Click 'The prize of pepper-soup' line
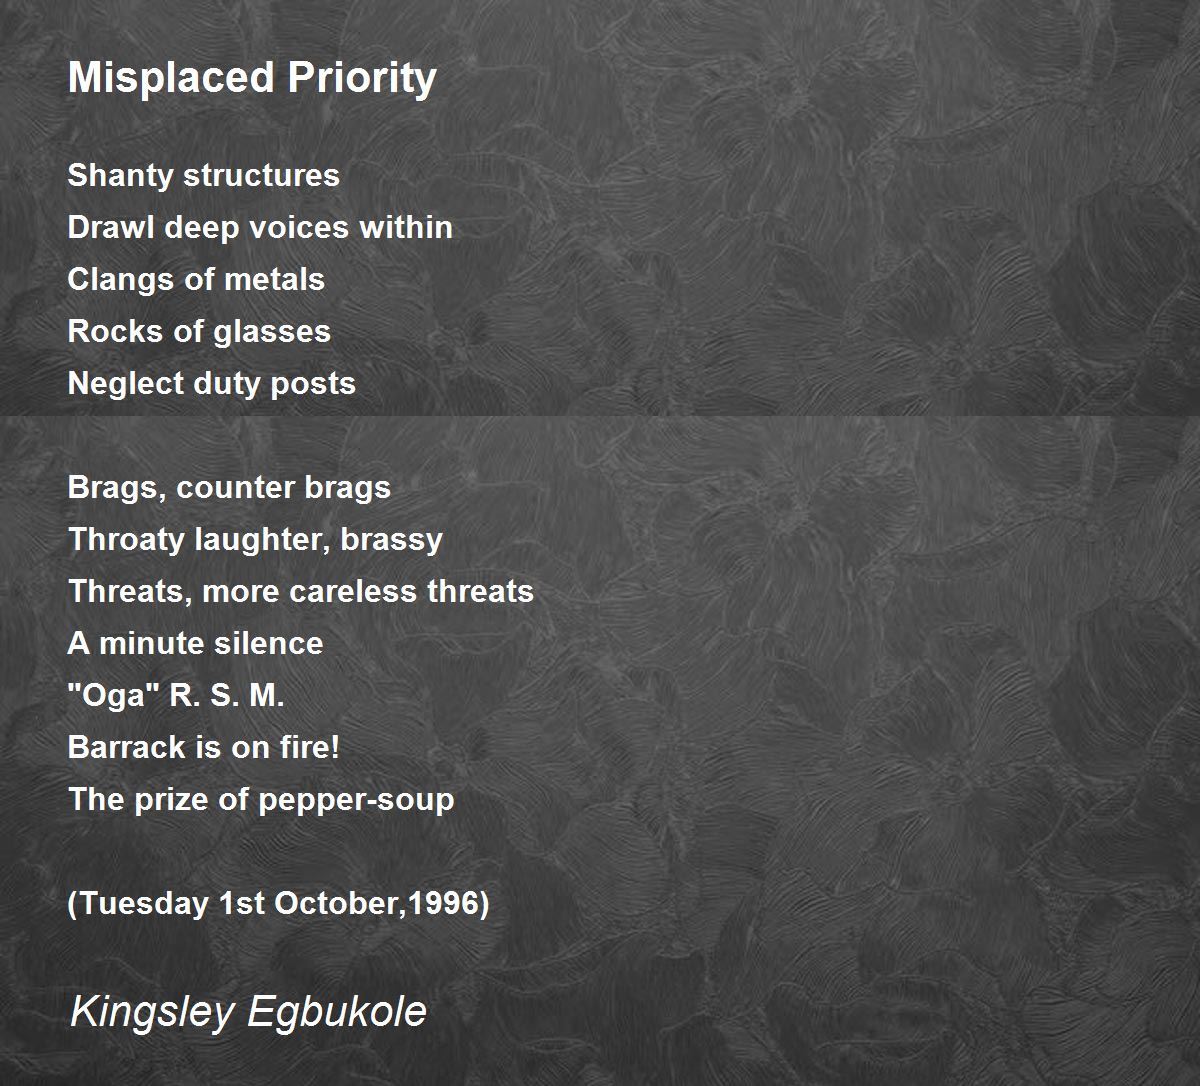 point(261,800)
